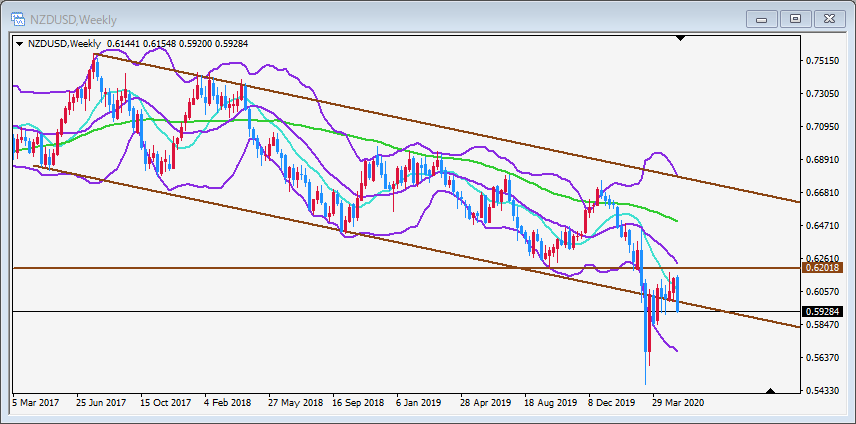The height and width of the screenshot is (424, 856).
Task: Click the OHLC values text in chart header
Action: pos(177,44)
